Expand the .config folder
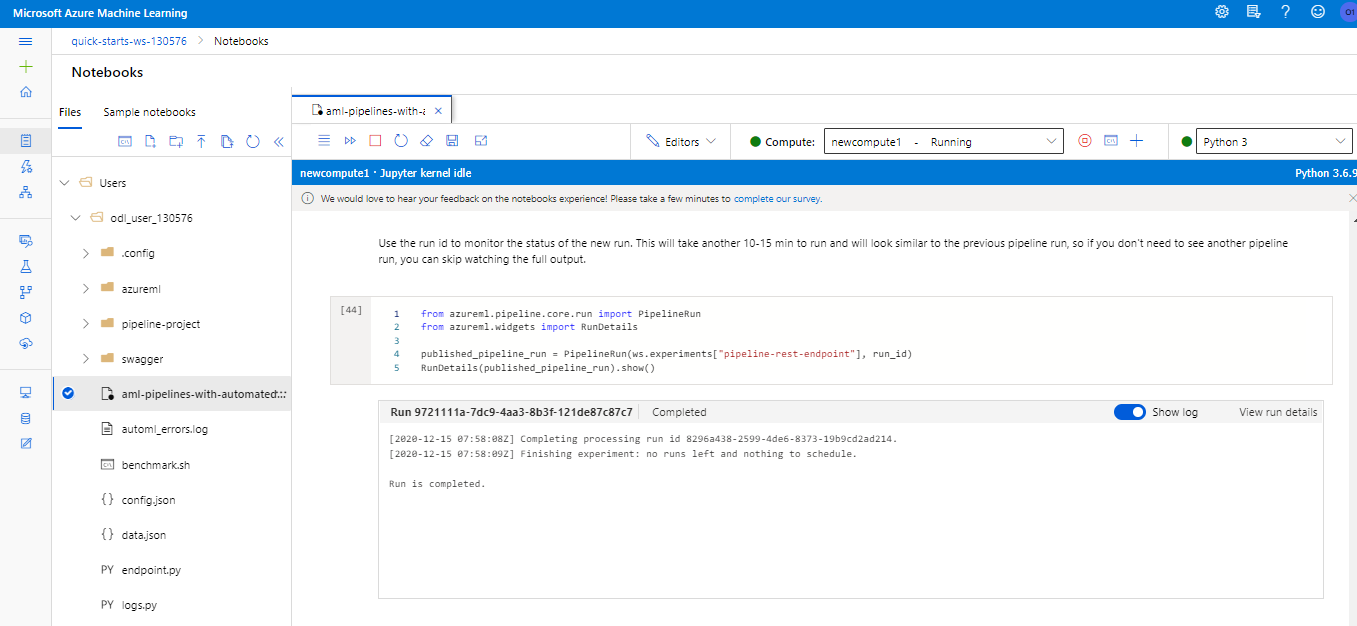The height and width of the screenshot is (626, 1357). (86, 253)
